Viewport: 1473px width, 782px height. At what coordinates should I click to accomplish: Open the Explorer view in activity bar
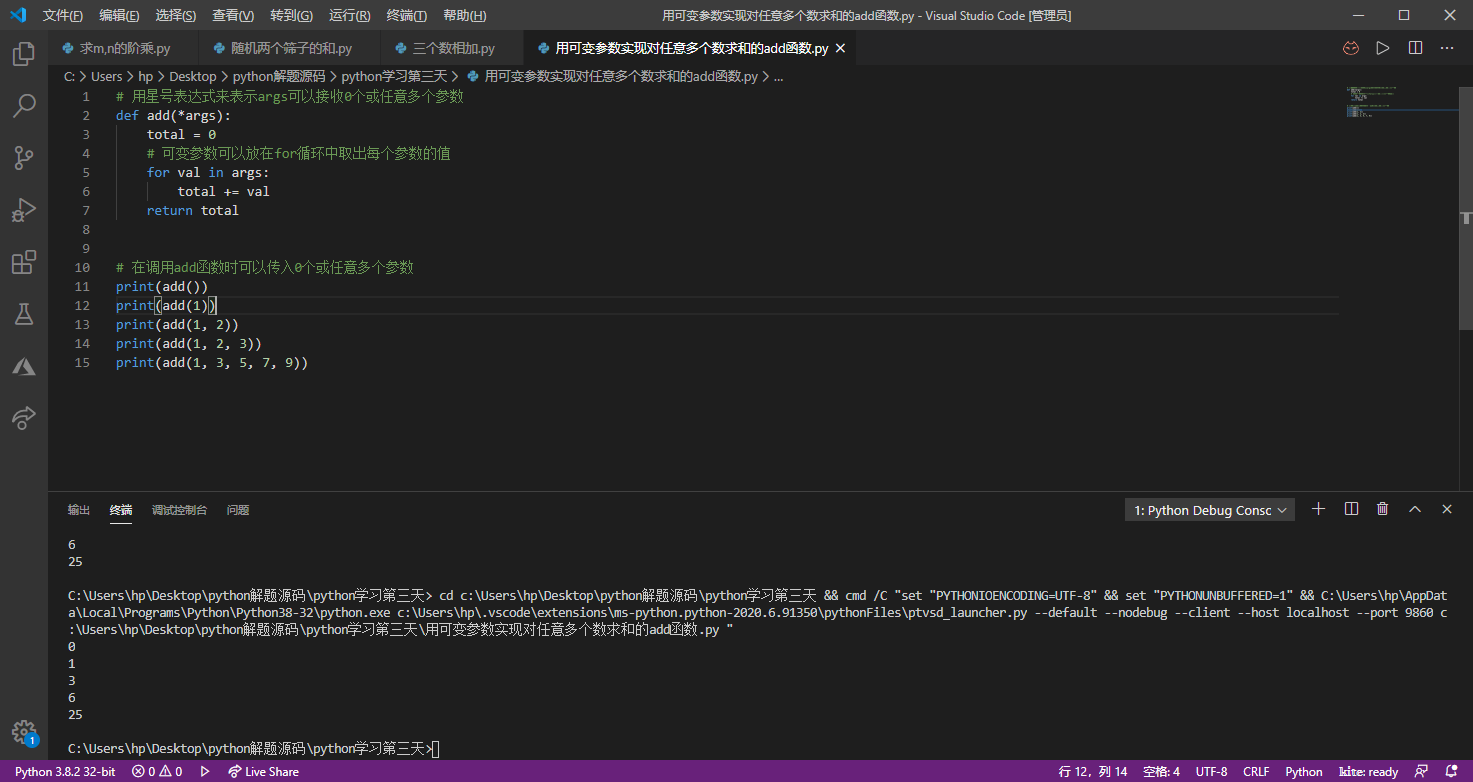(x=24, y=54)
